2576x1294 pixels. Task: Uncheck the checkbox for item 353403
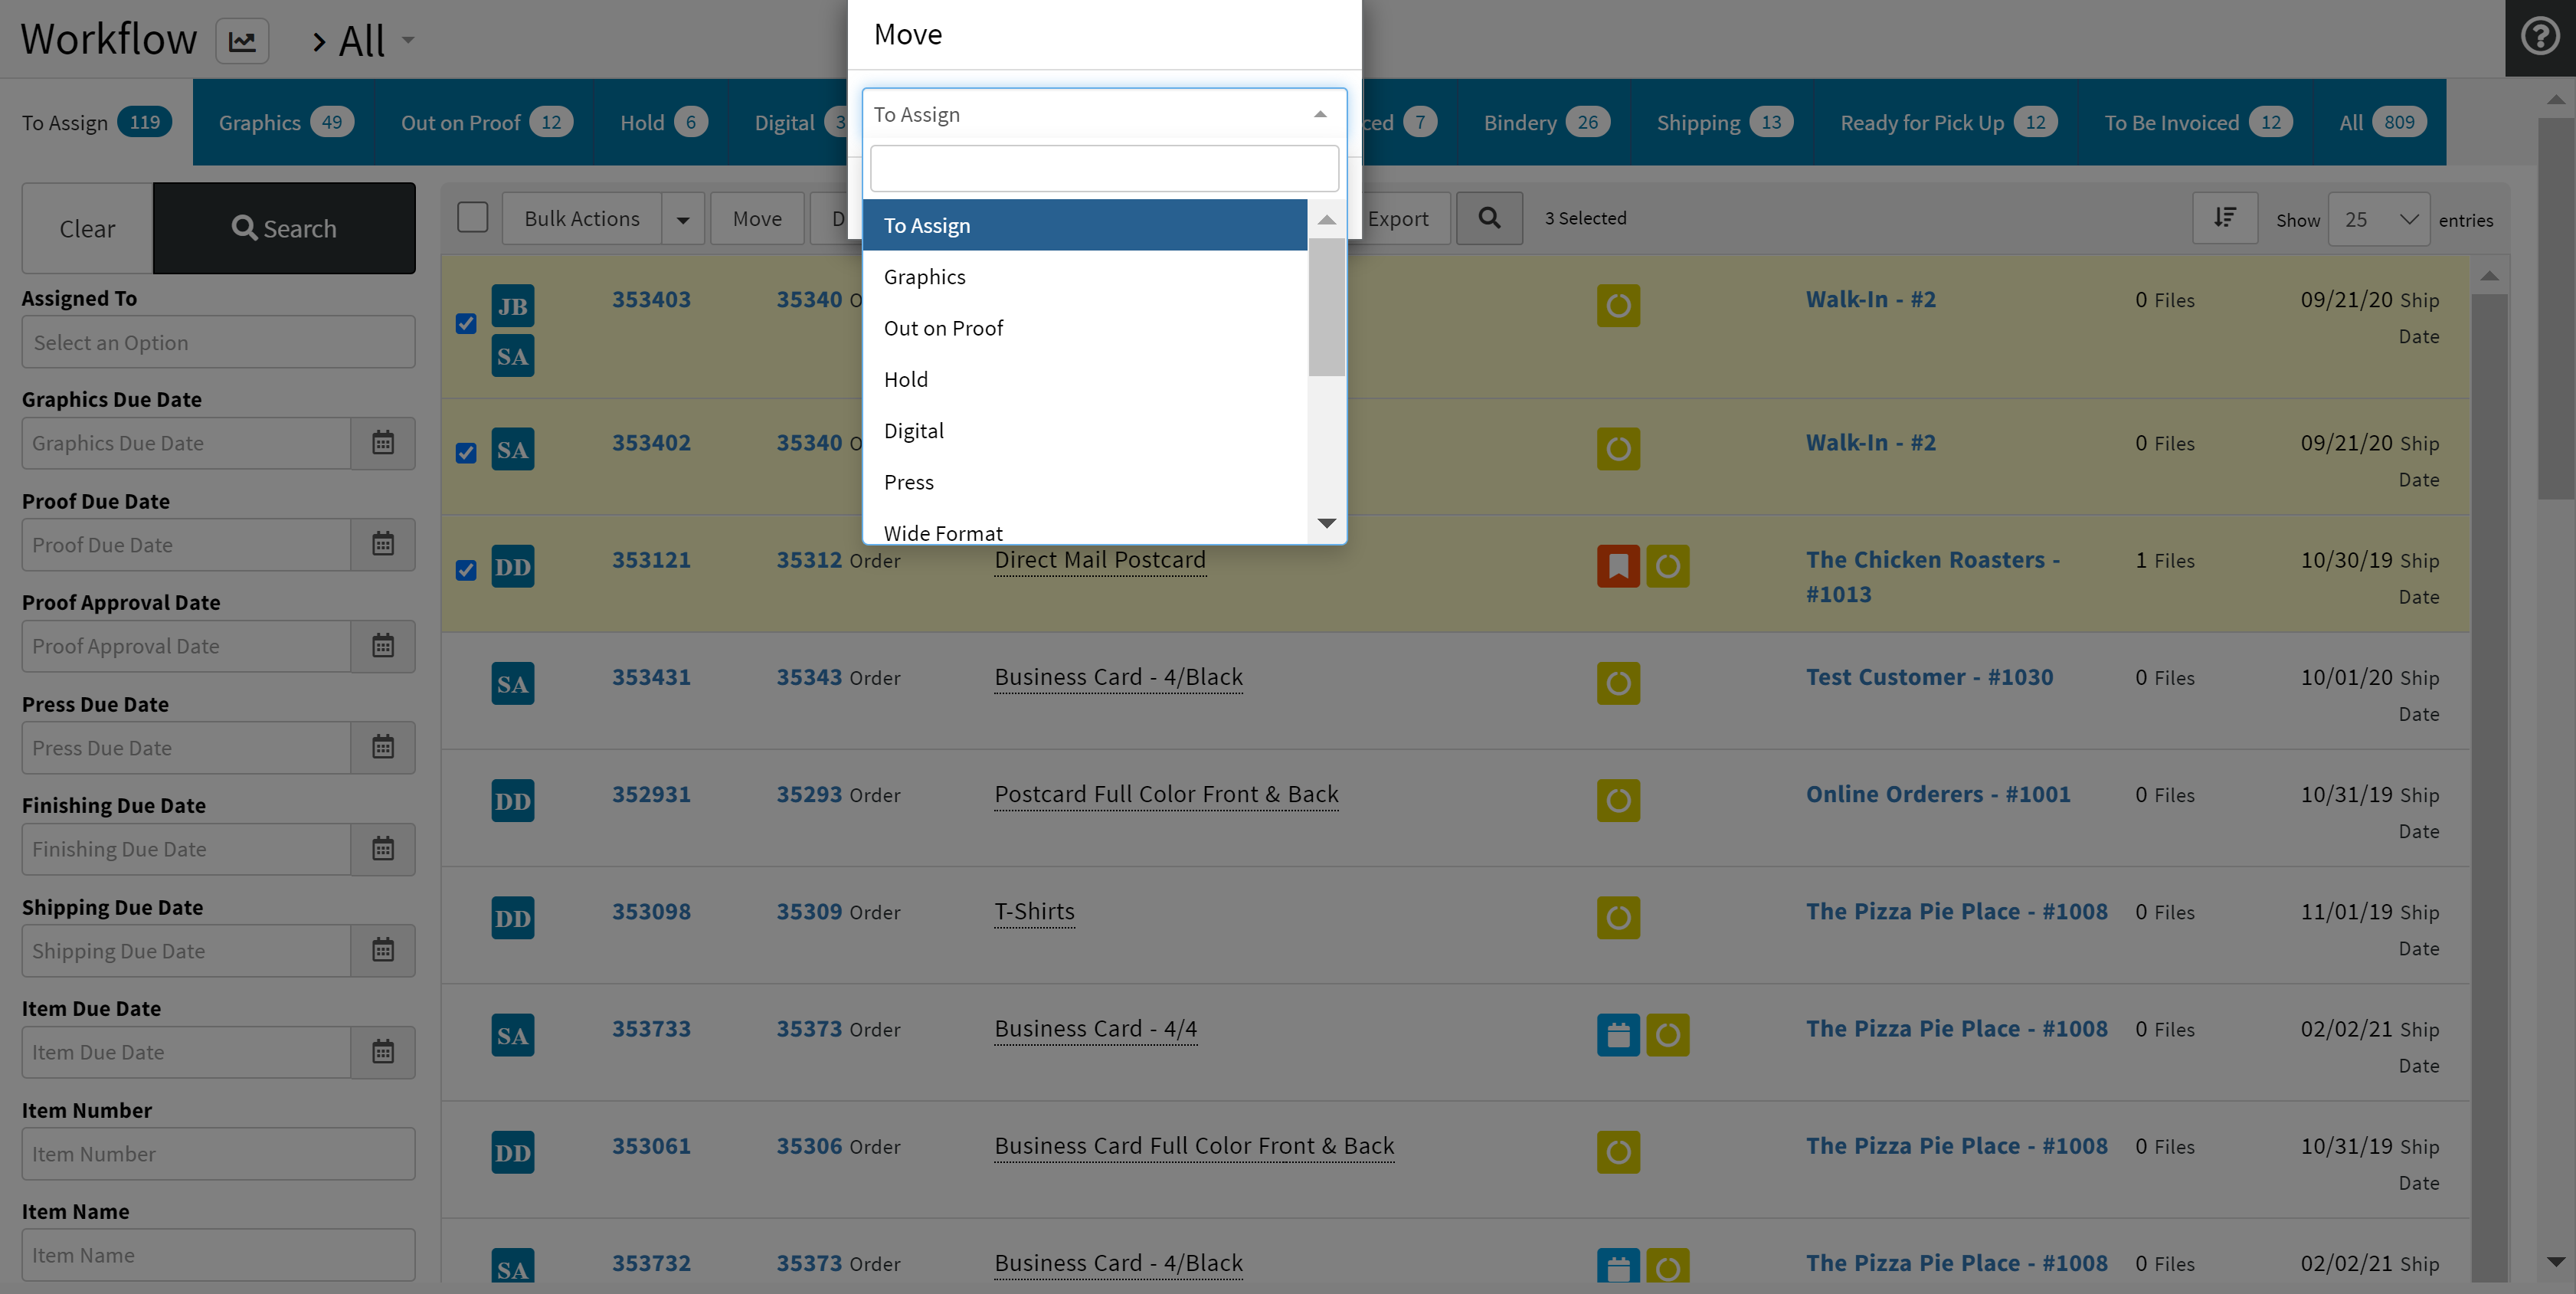point(466,323)
